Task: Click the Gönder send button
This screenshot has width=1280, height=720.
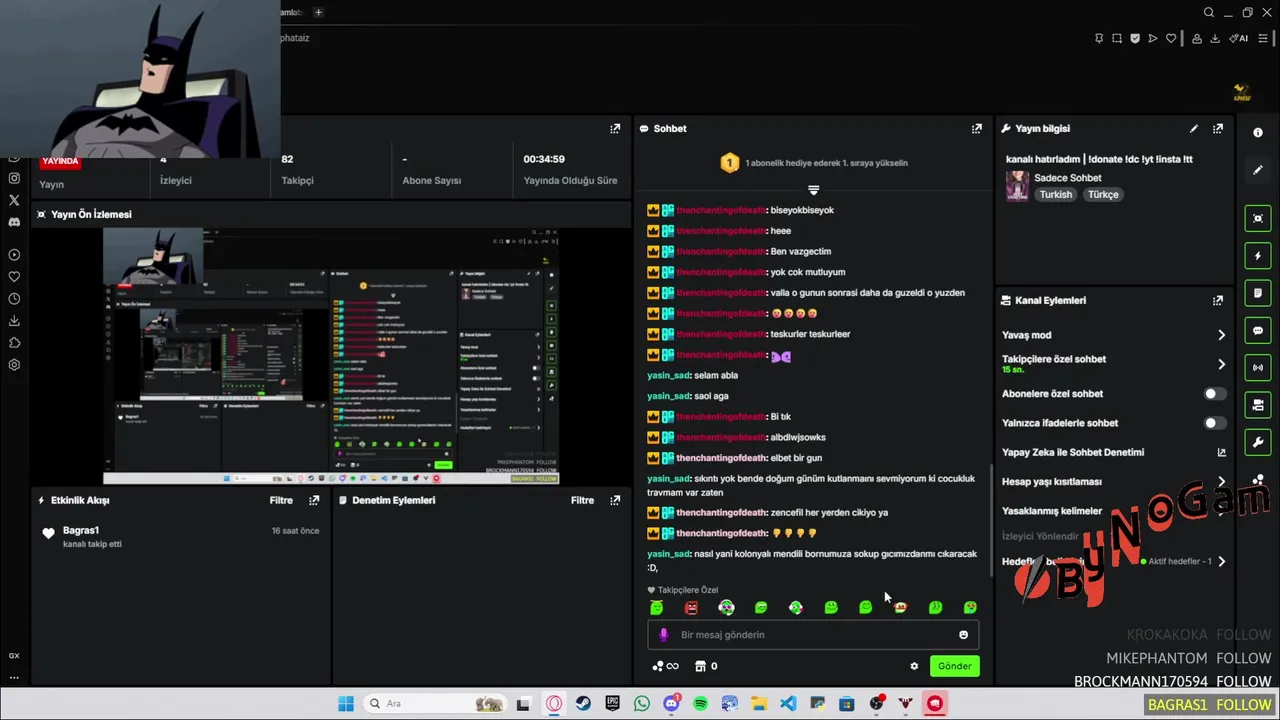Action: (x=954, y=666)
